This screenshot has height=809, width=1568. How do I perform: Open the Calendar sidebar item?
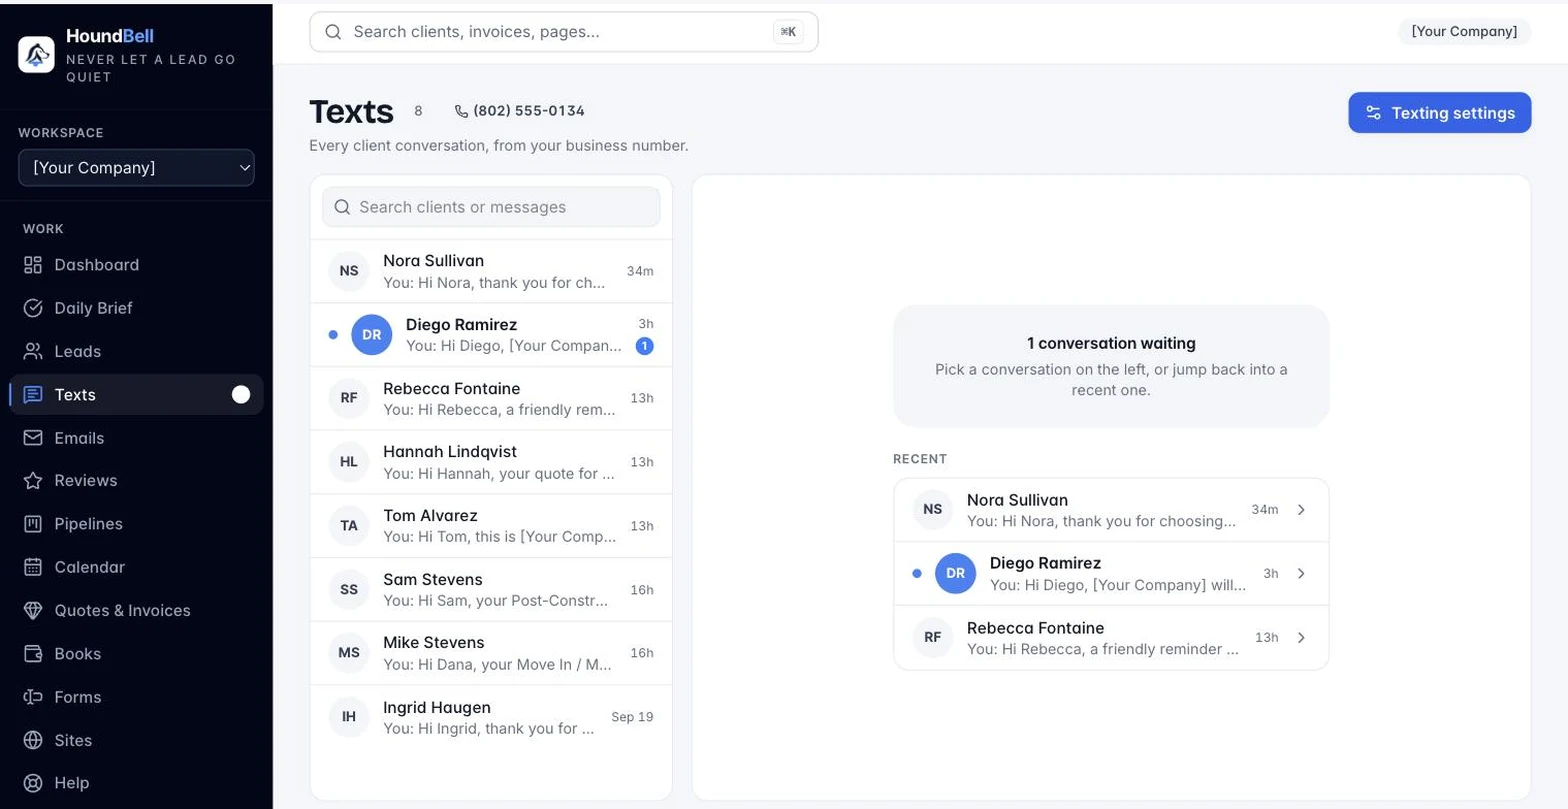tap(136, 567)
